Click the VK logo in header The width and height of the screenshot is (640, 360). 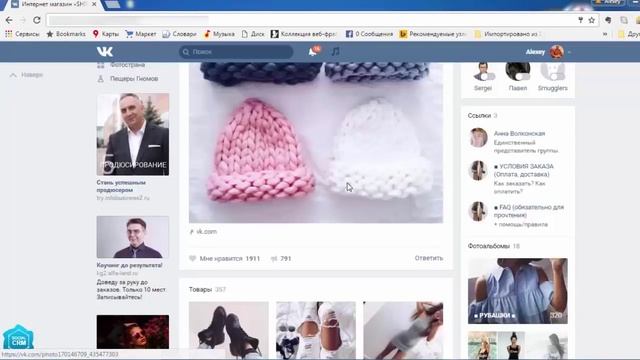[x=105, y=51]
